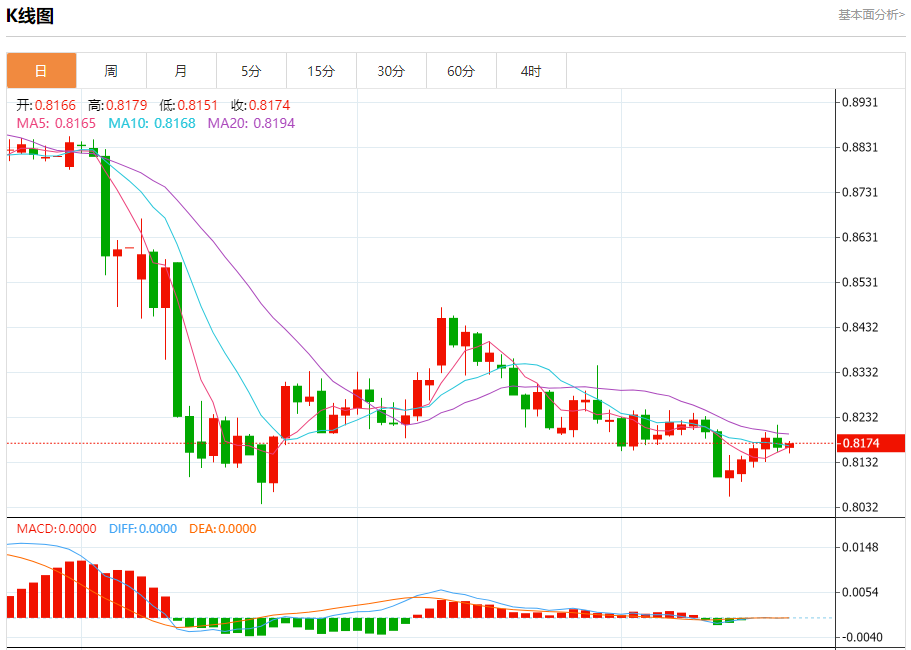This screenshot has height=650, width=911.
Task: Click the 0.8831 price axis label
Action: pyautogui.click(x=860, y=148)
